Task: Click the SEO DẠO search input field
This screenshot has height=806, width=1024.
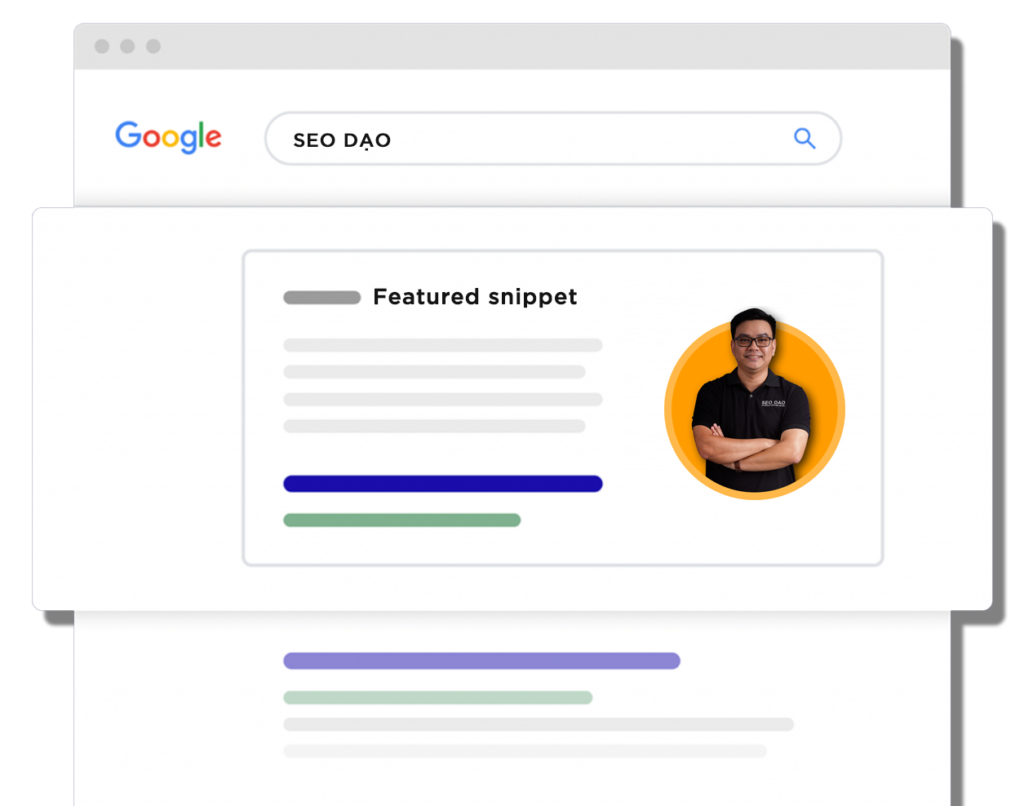Action: tap(553, 138)
